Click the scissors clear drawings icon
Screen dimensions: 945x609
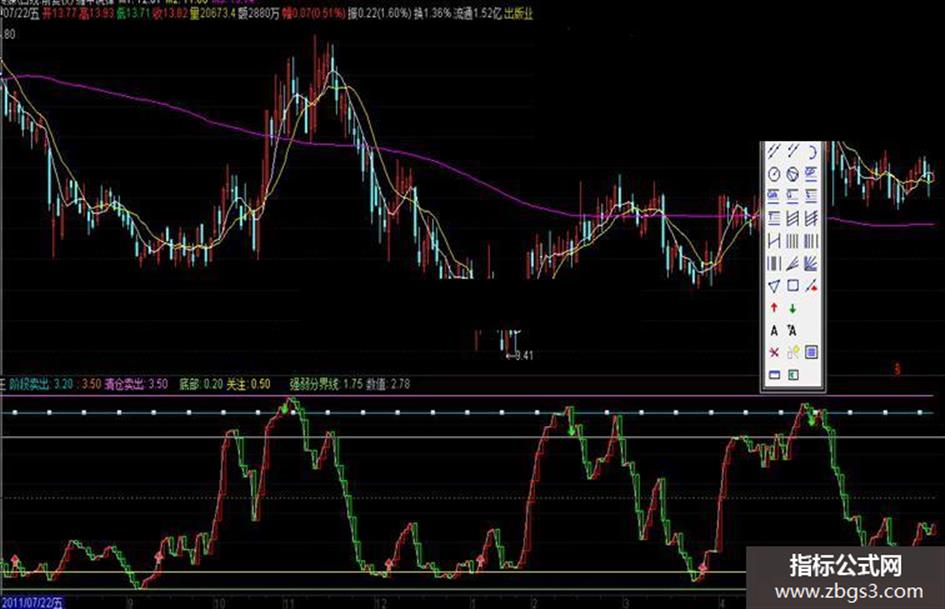(793, 352)
